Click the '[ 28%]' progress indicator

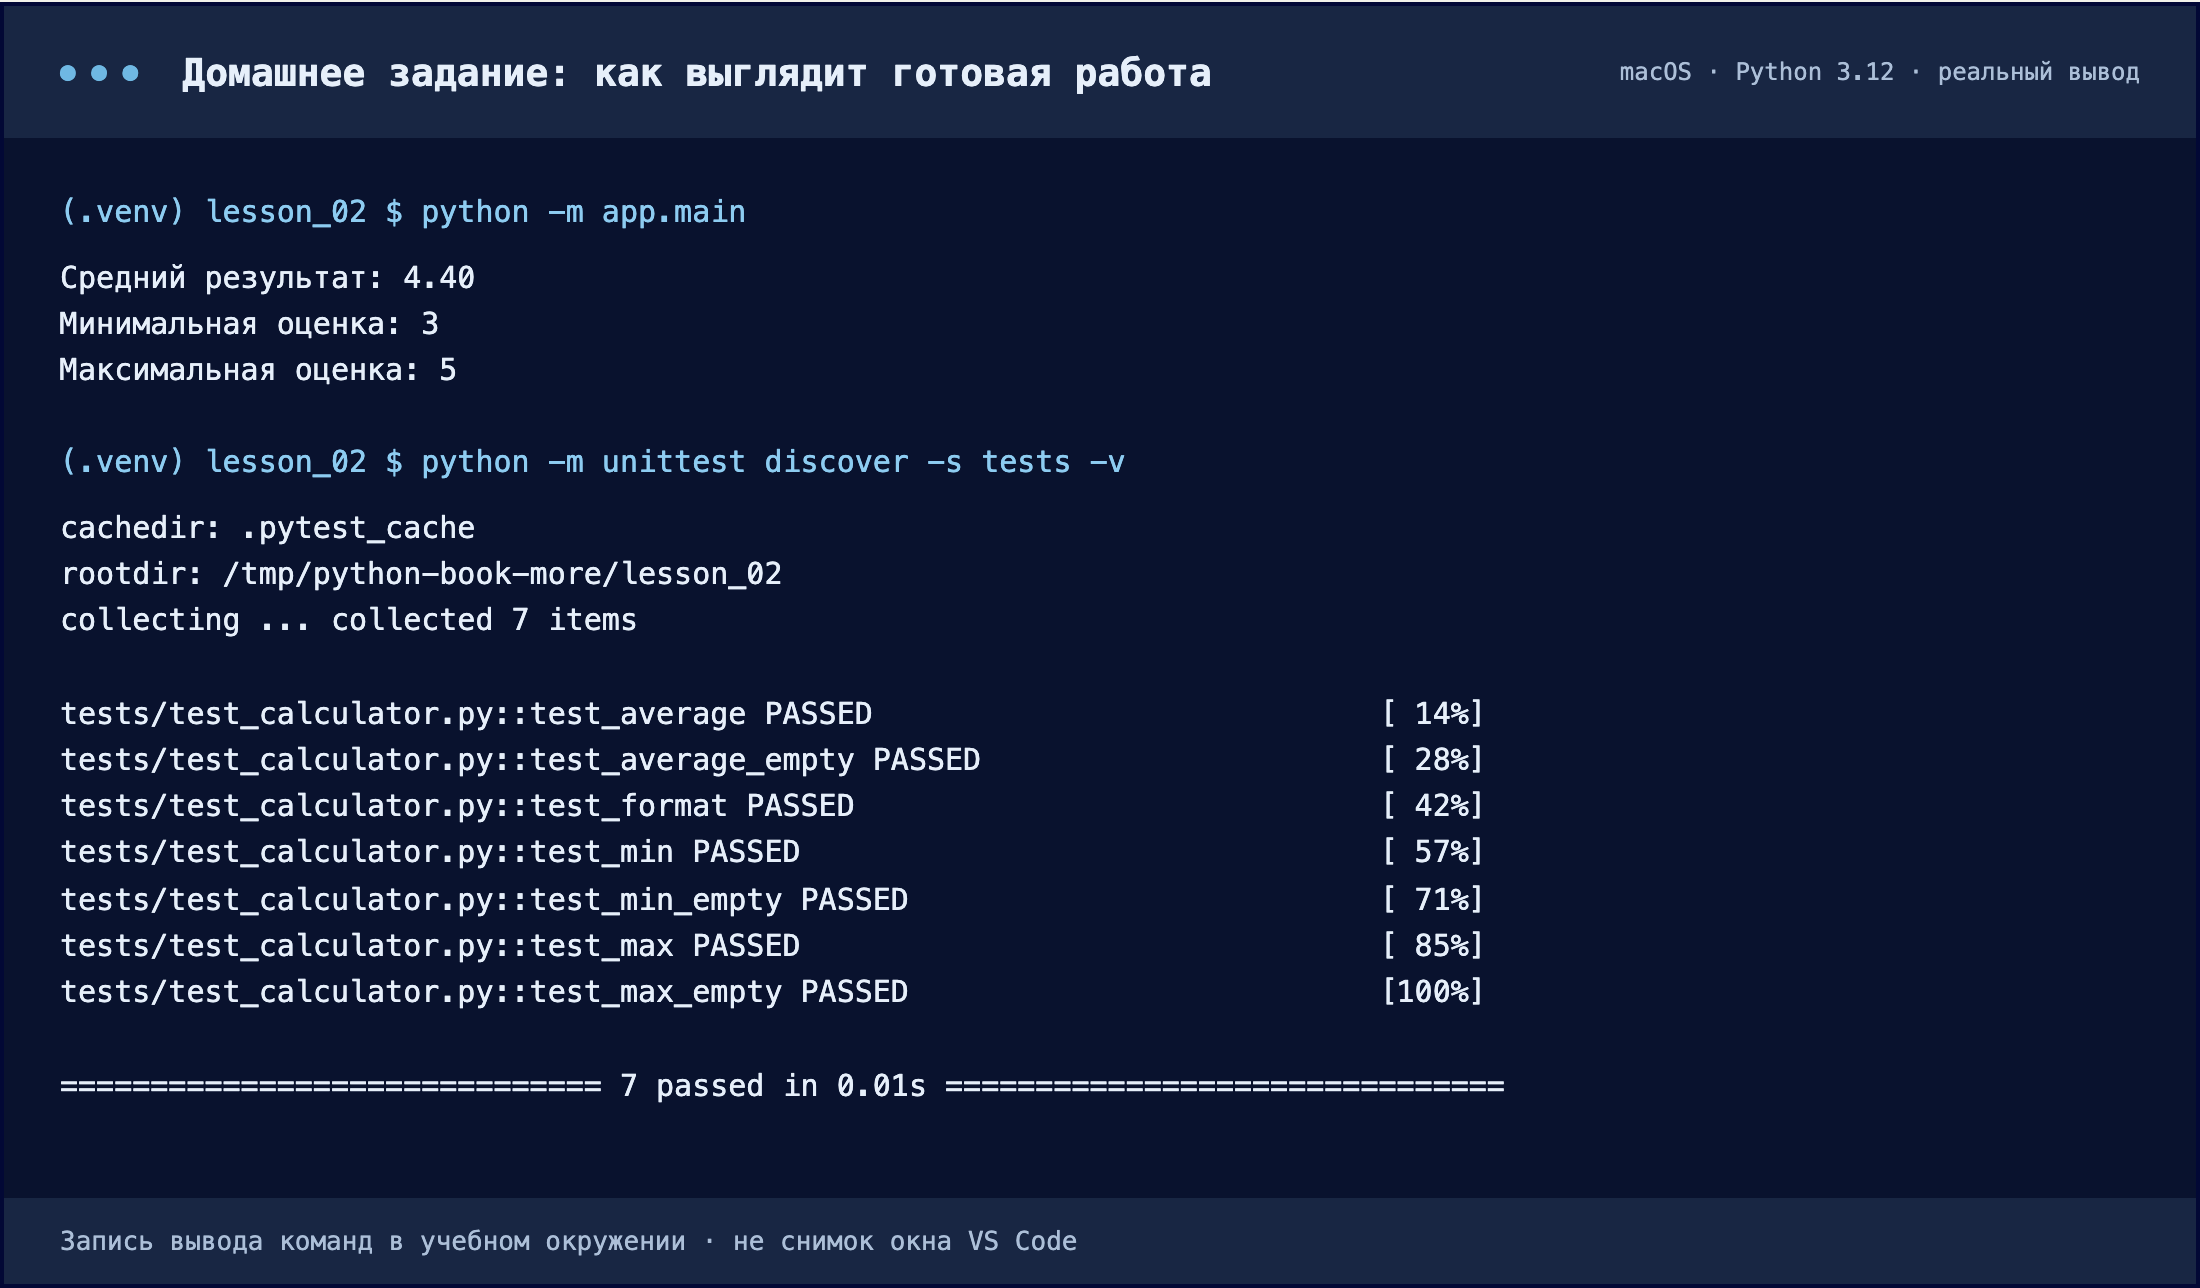coord(1432,760)
